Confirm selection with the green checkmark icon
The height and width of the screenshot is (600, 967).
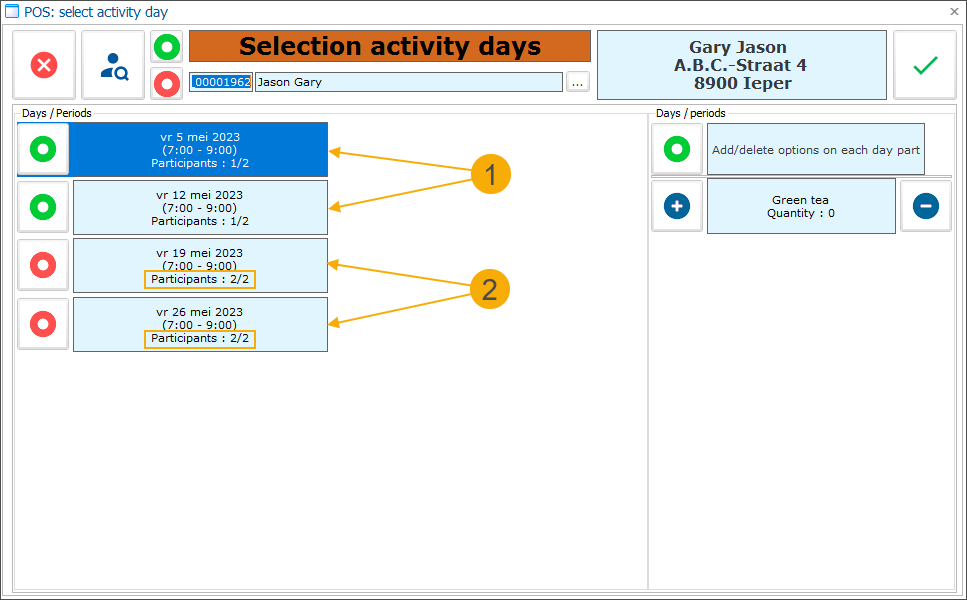pos(924,64)
